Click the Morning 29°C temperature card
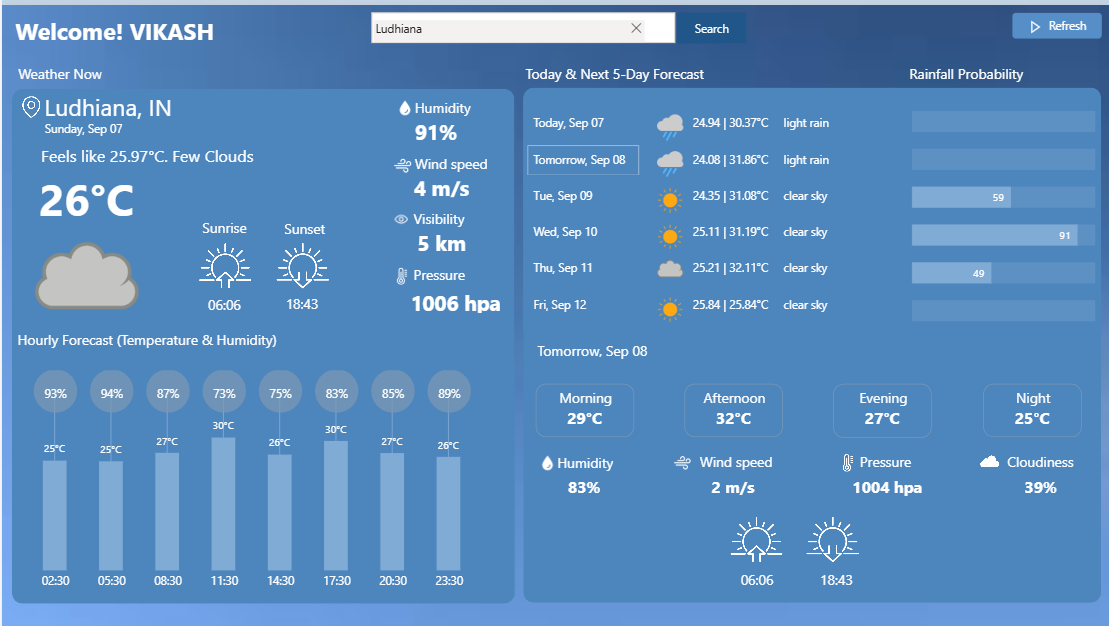The width and height of the screenshot is (1109, 626). 585,409
